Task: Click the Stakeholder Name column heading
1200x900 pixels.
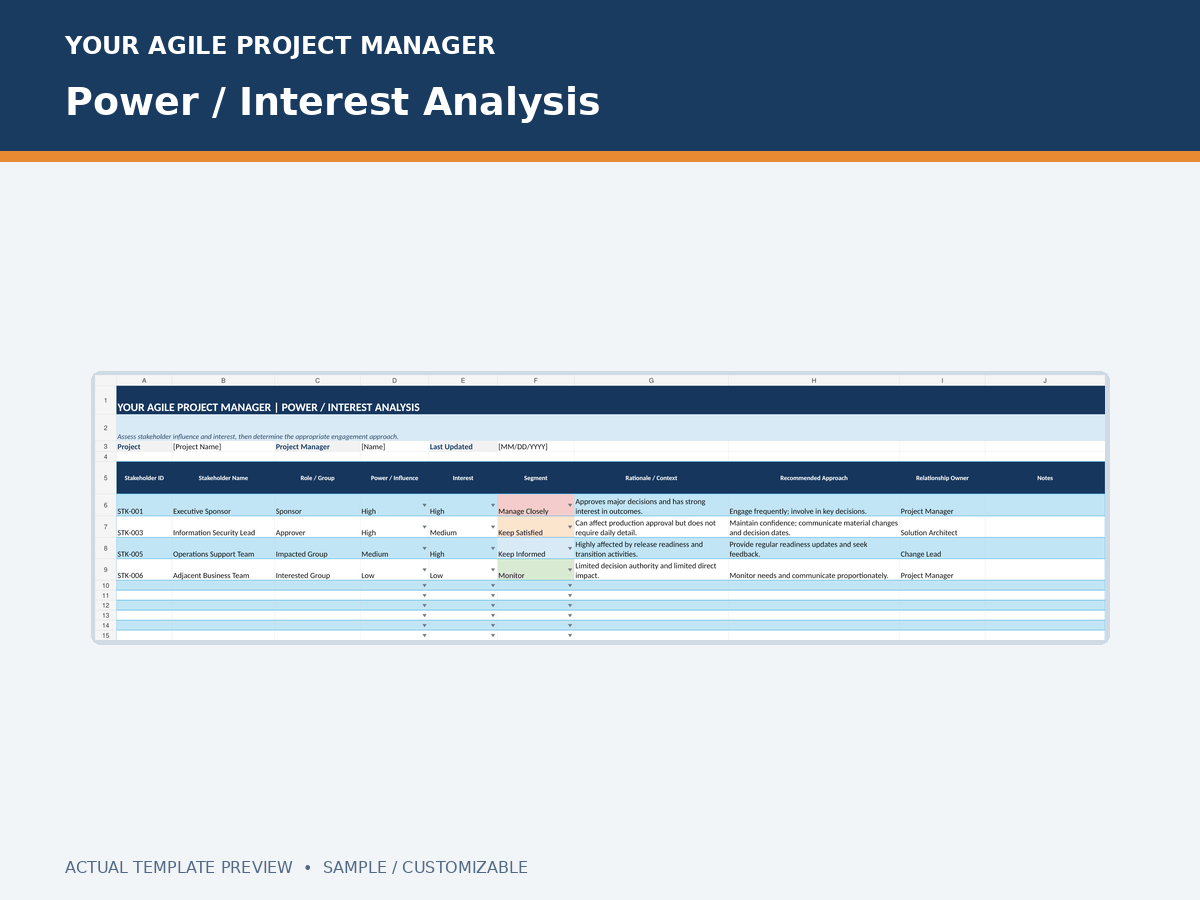Action: (x=223, y=478)
